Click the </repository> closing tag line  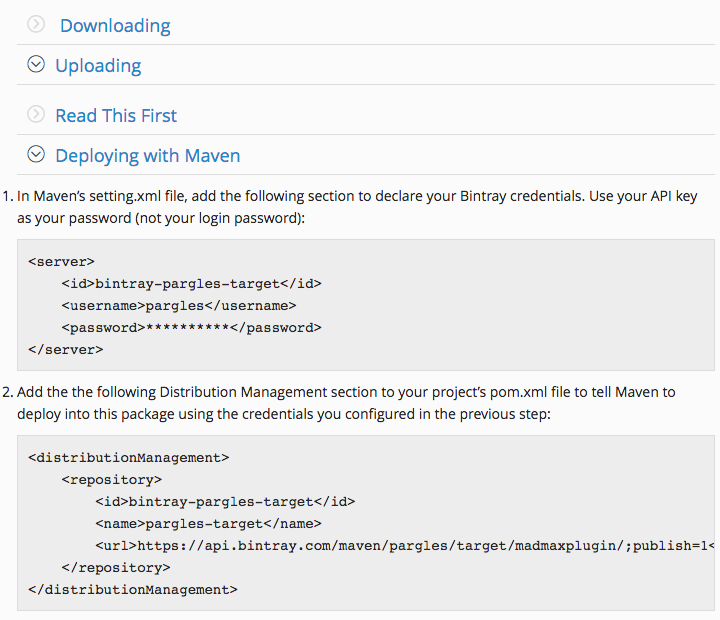click(x=116, y=568)
